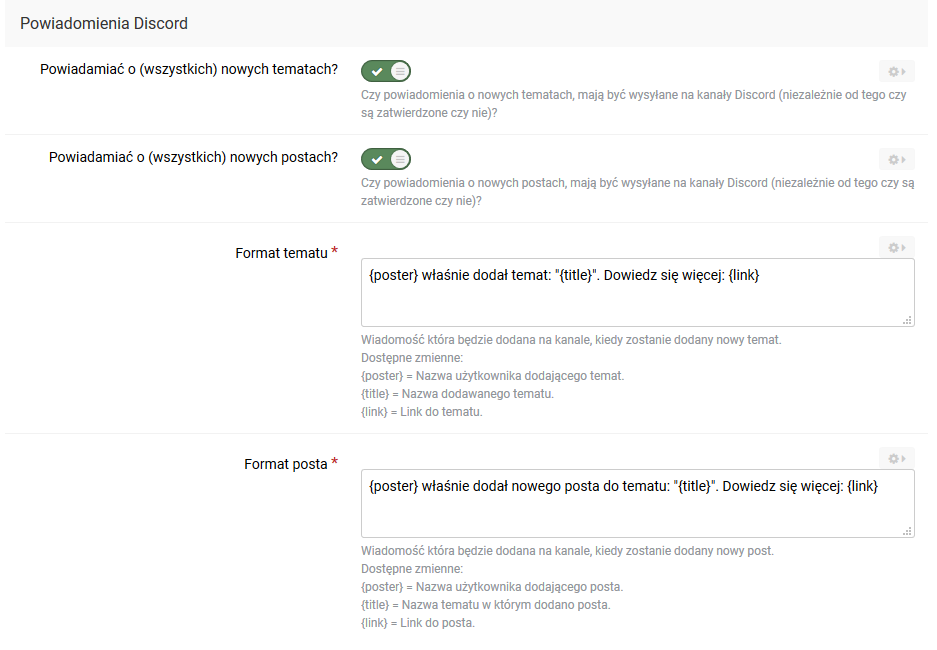Click the "Powiadamiać o (wszystkich) nowych postach?" label

pyautogui.click(x=193, y=158)
